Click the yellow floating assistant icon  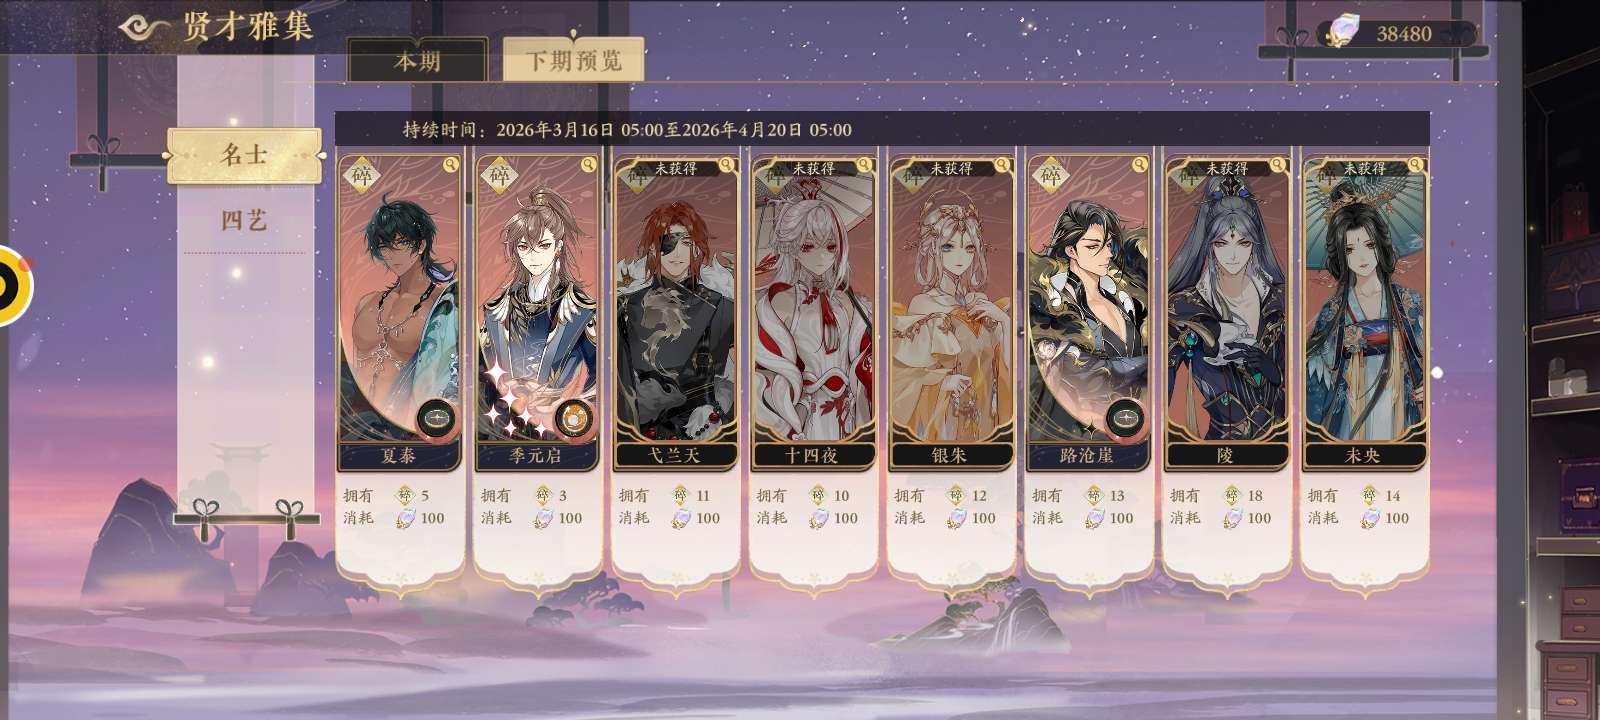pos(12,285)
